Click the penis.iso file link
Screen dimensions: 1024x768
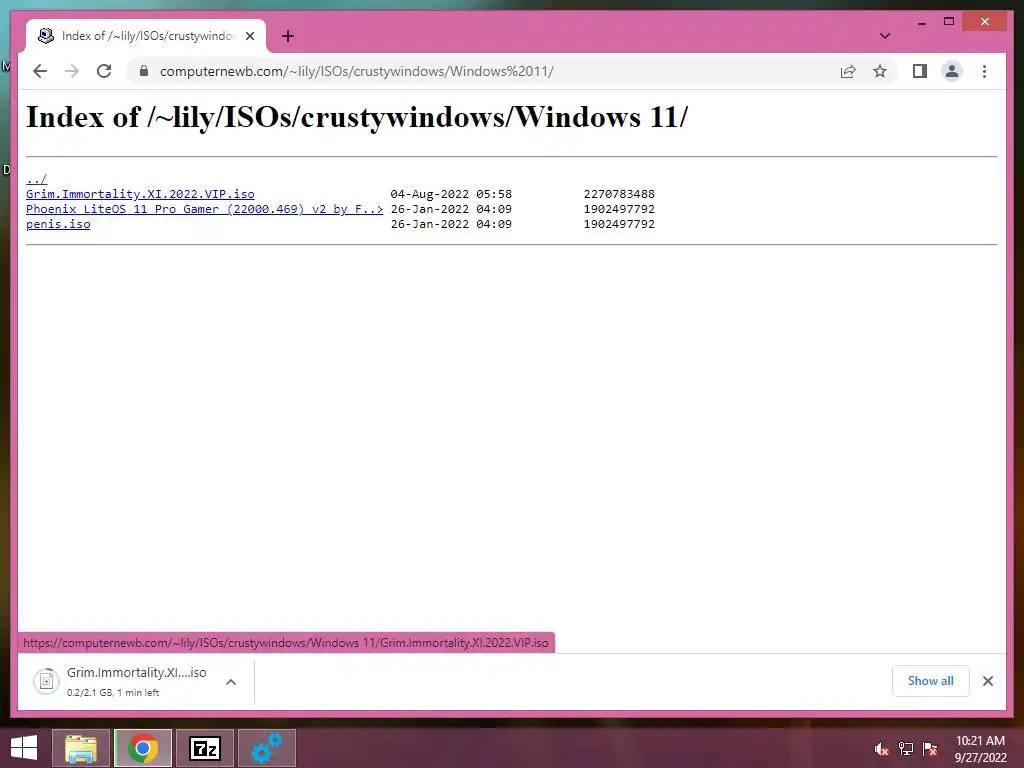pos(58,224)
